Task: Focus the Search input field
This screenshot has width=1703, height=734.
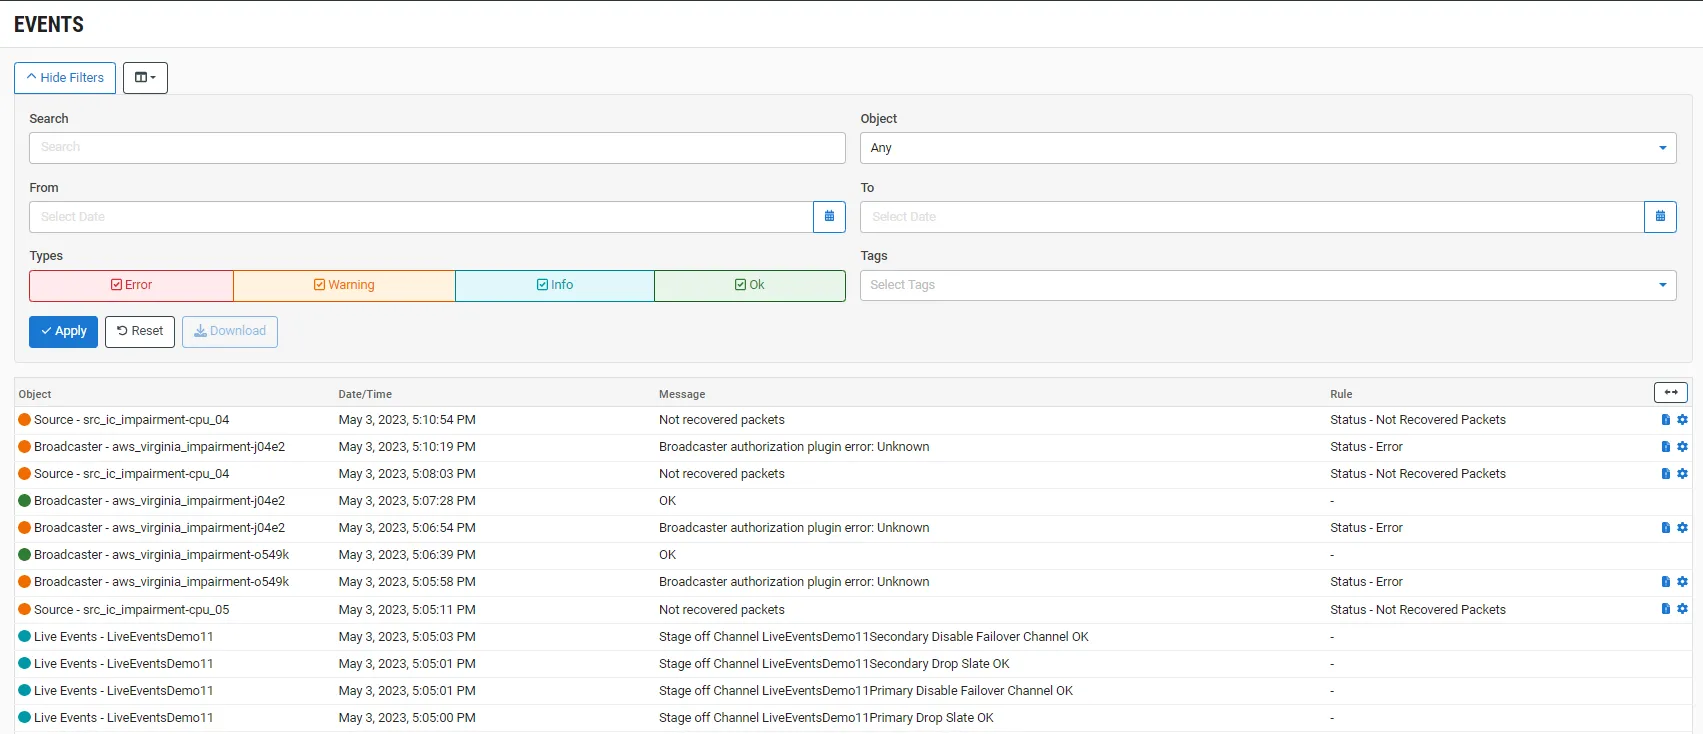Action: click(x=437, y=148)
